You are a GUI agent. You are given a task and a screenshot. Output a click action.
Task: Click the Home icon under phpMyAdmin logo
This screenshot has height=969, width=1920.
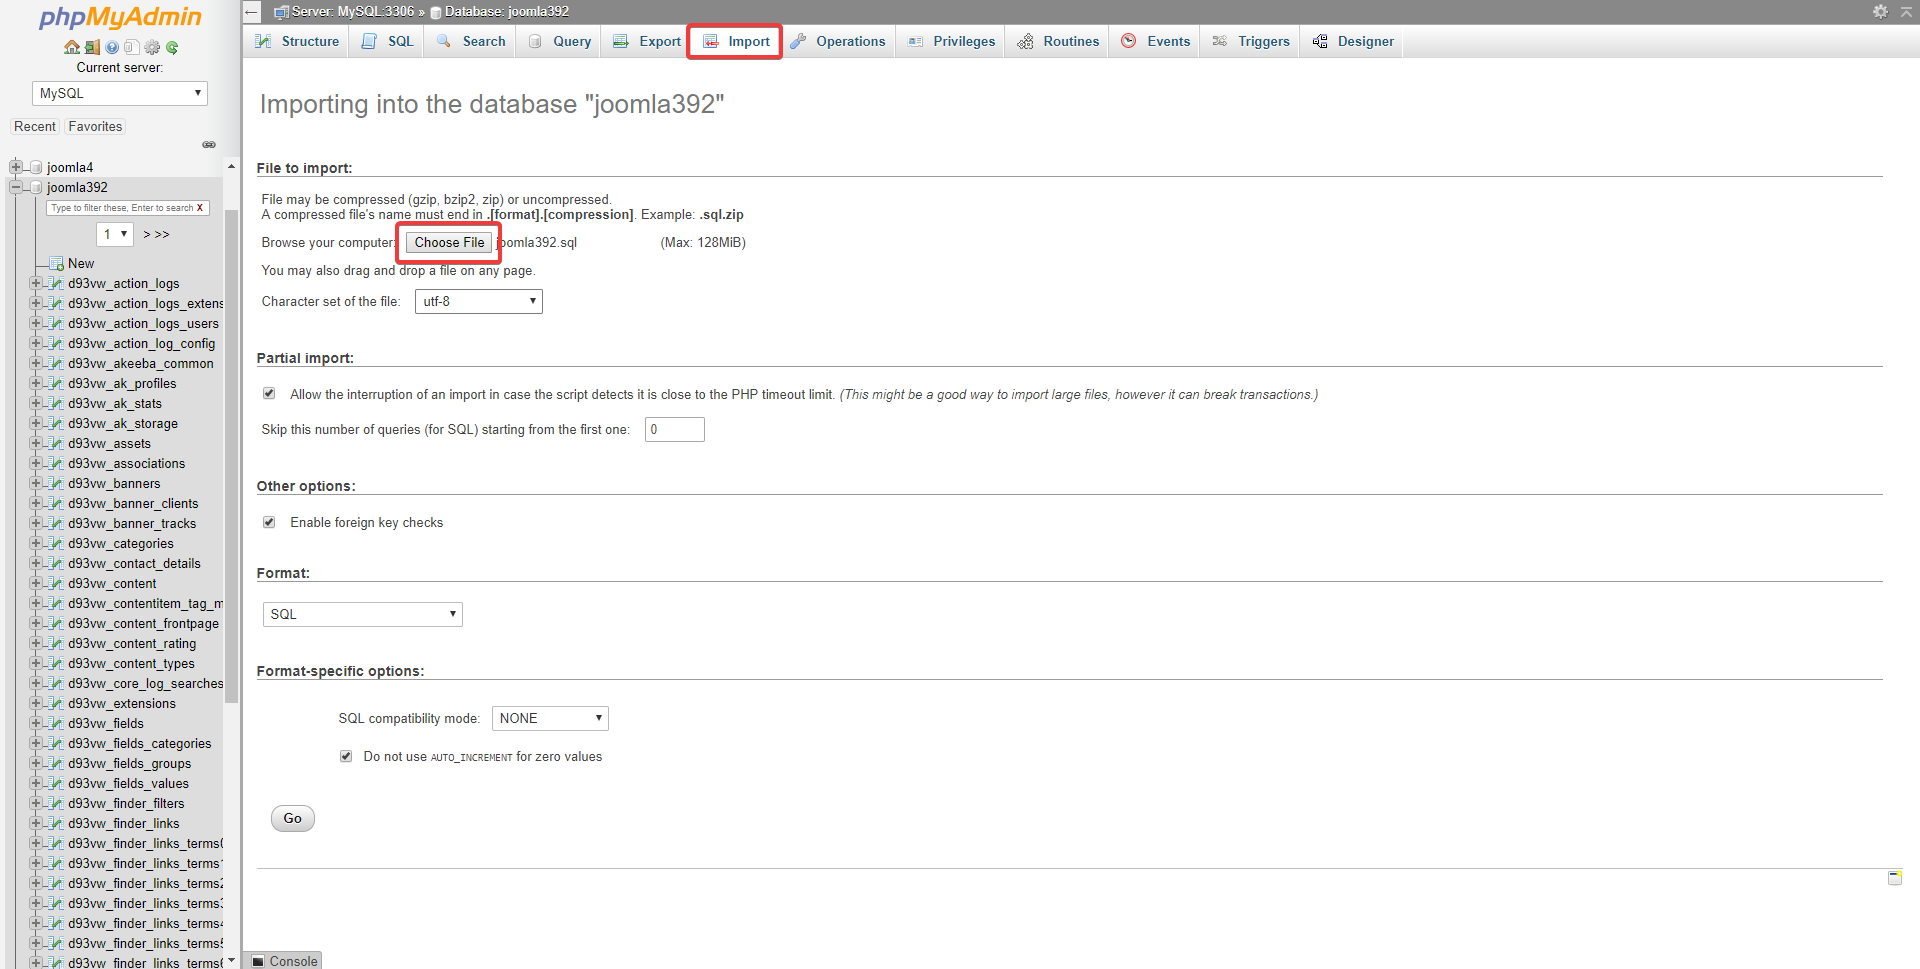71,47
